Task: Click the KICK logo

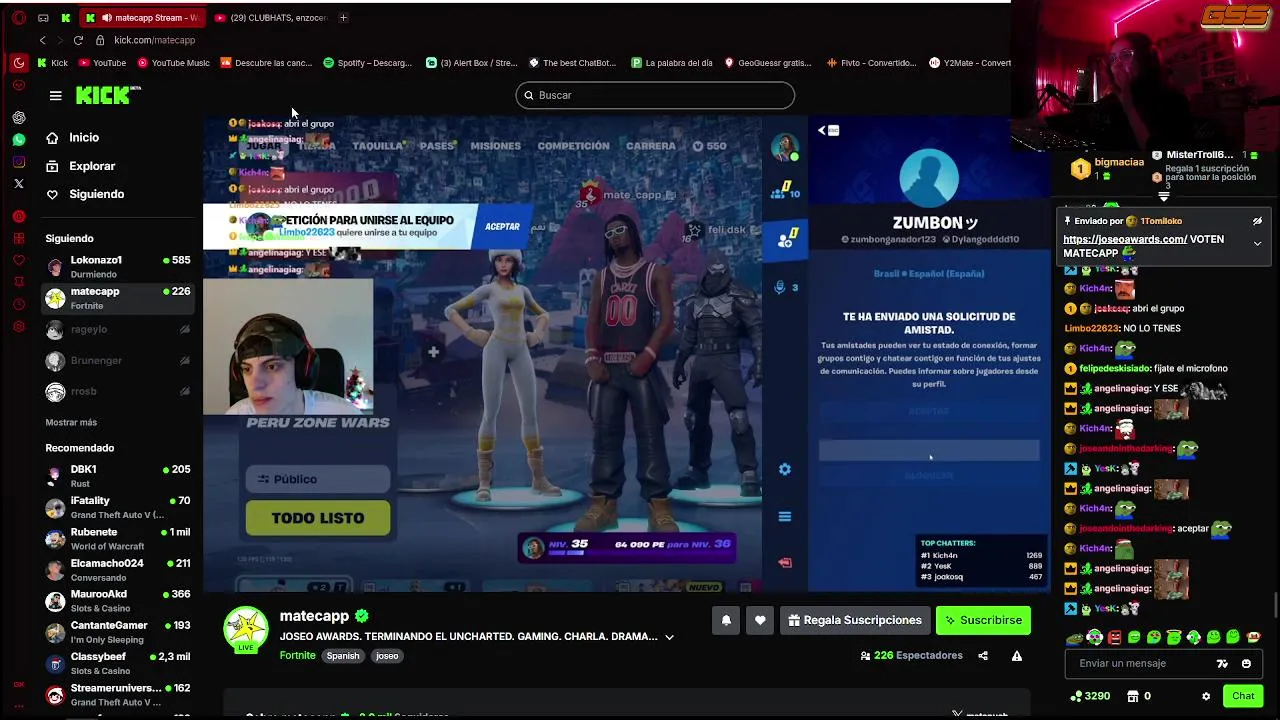Action: click(x=108, y=95)
